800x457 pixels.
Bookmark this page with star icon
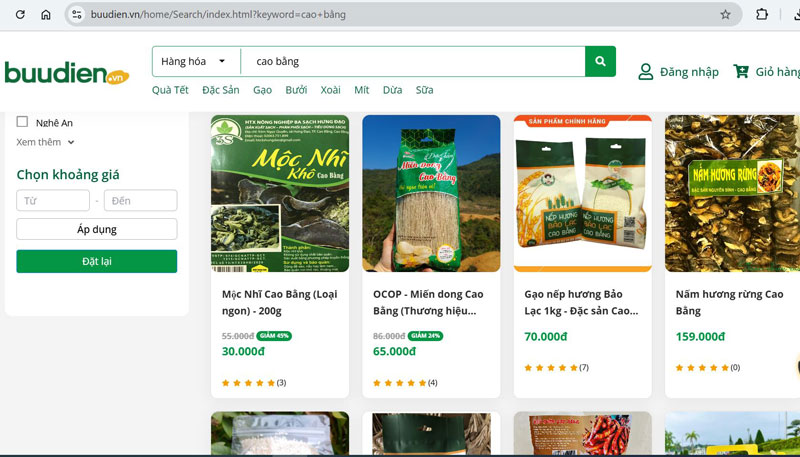point(725,15)
